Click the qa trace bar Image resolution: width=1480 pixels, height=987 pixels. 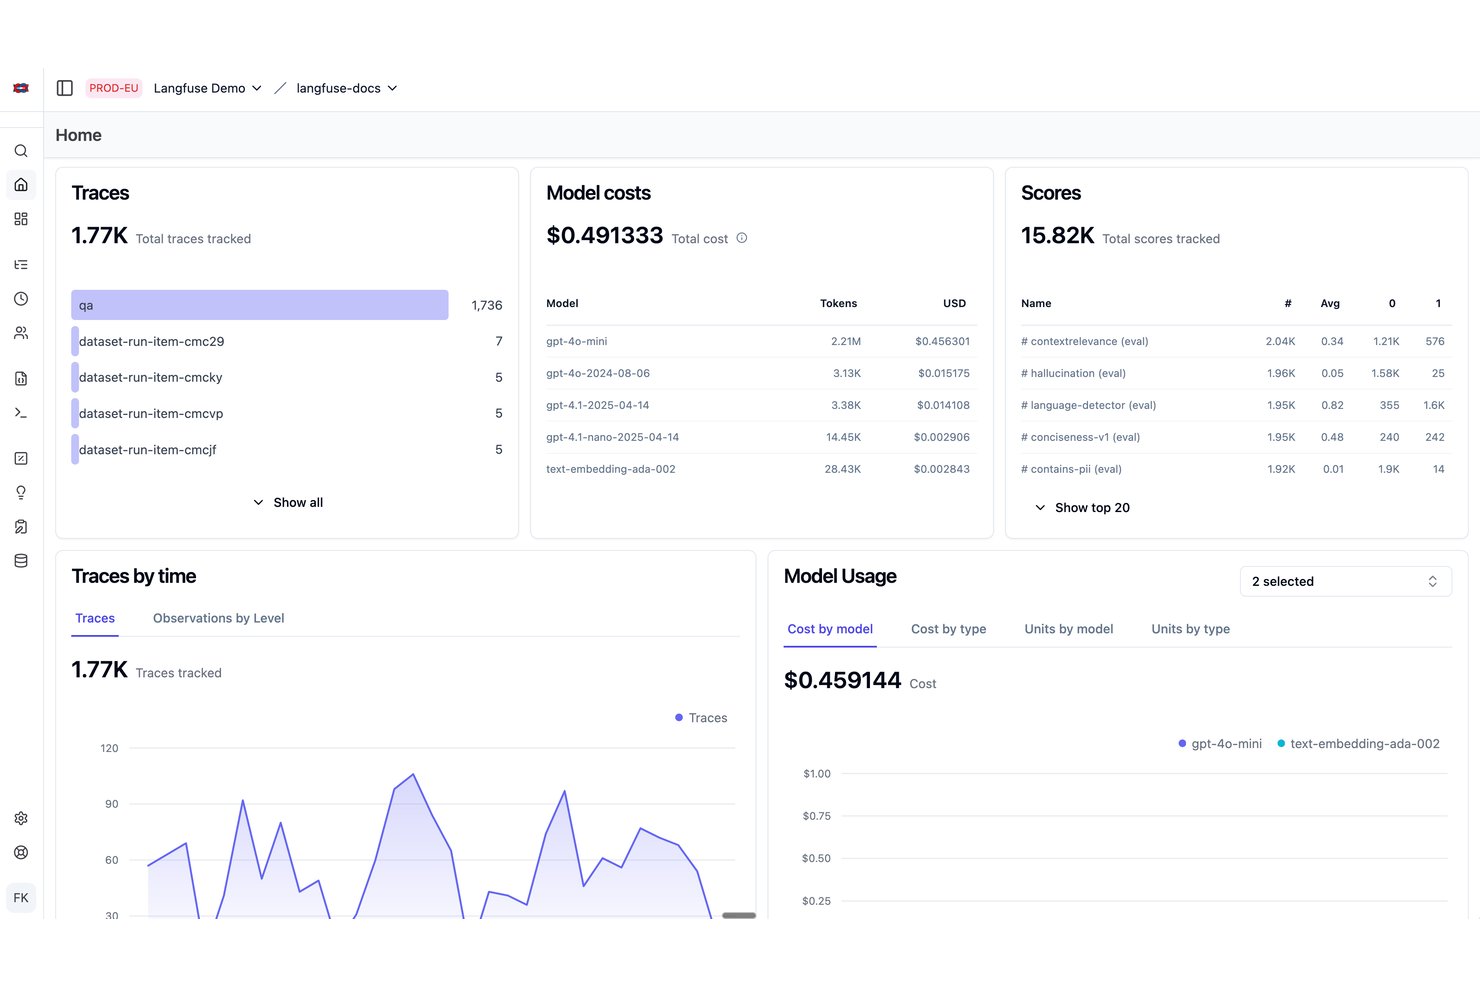point(260,305)
